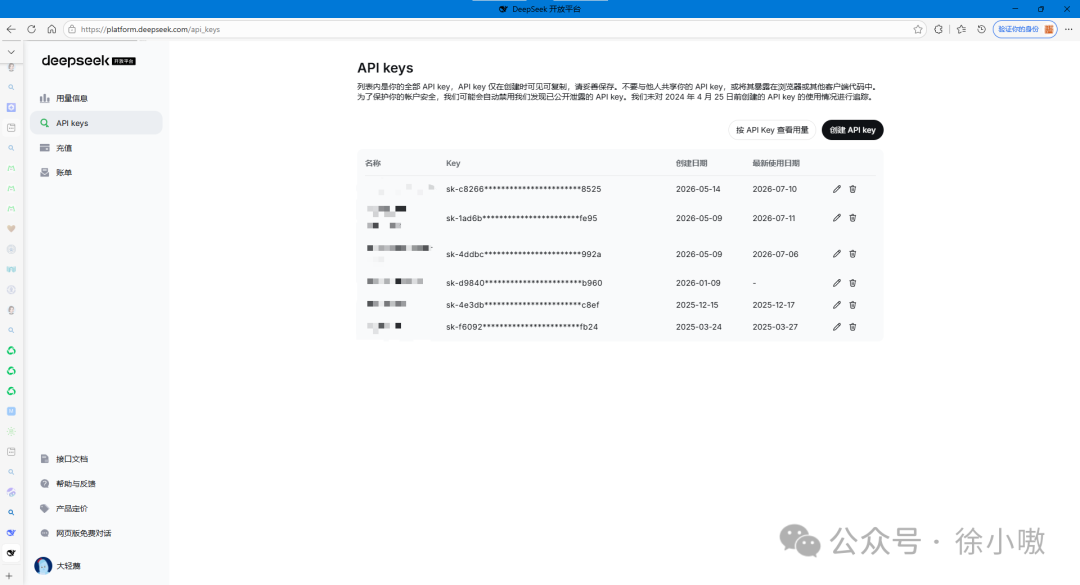Screen dimensions: 1080x585
Task: Open 产品定价 pricing page
Action: point(96,509)
